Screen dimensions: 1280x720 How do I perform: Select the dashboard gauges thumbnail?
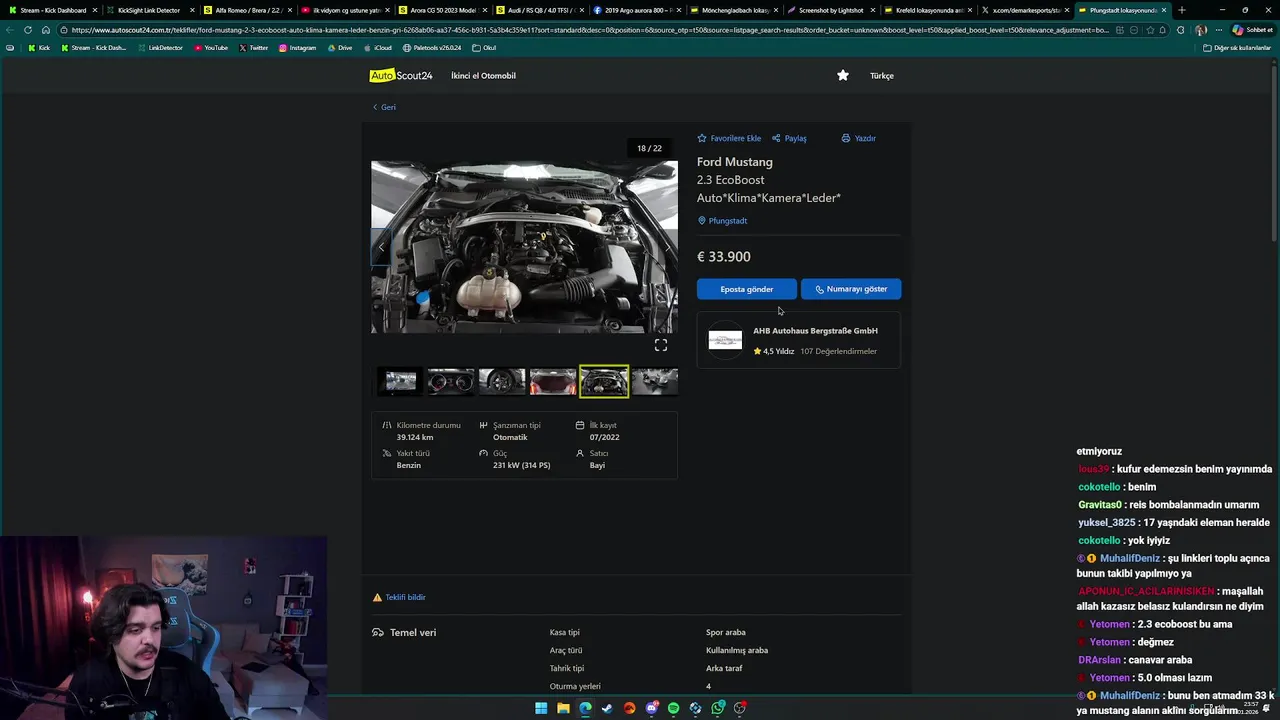[x=450, y=381]
